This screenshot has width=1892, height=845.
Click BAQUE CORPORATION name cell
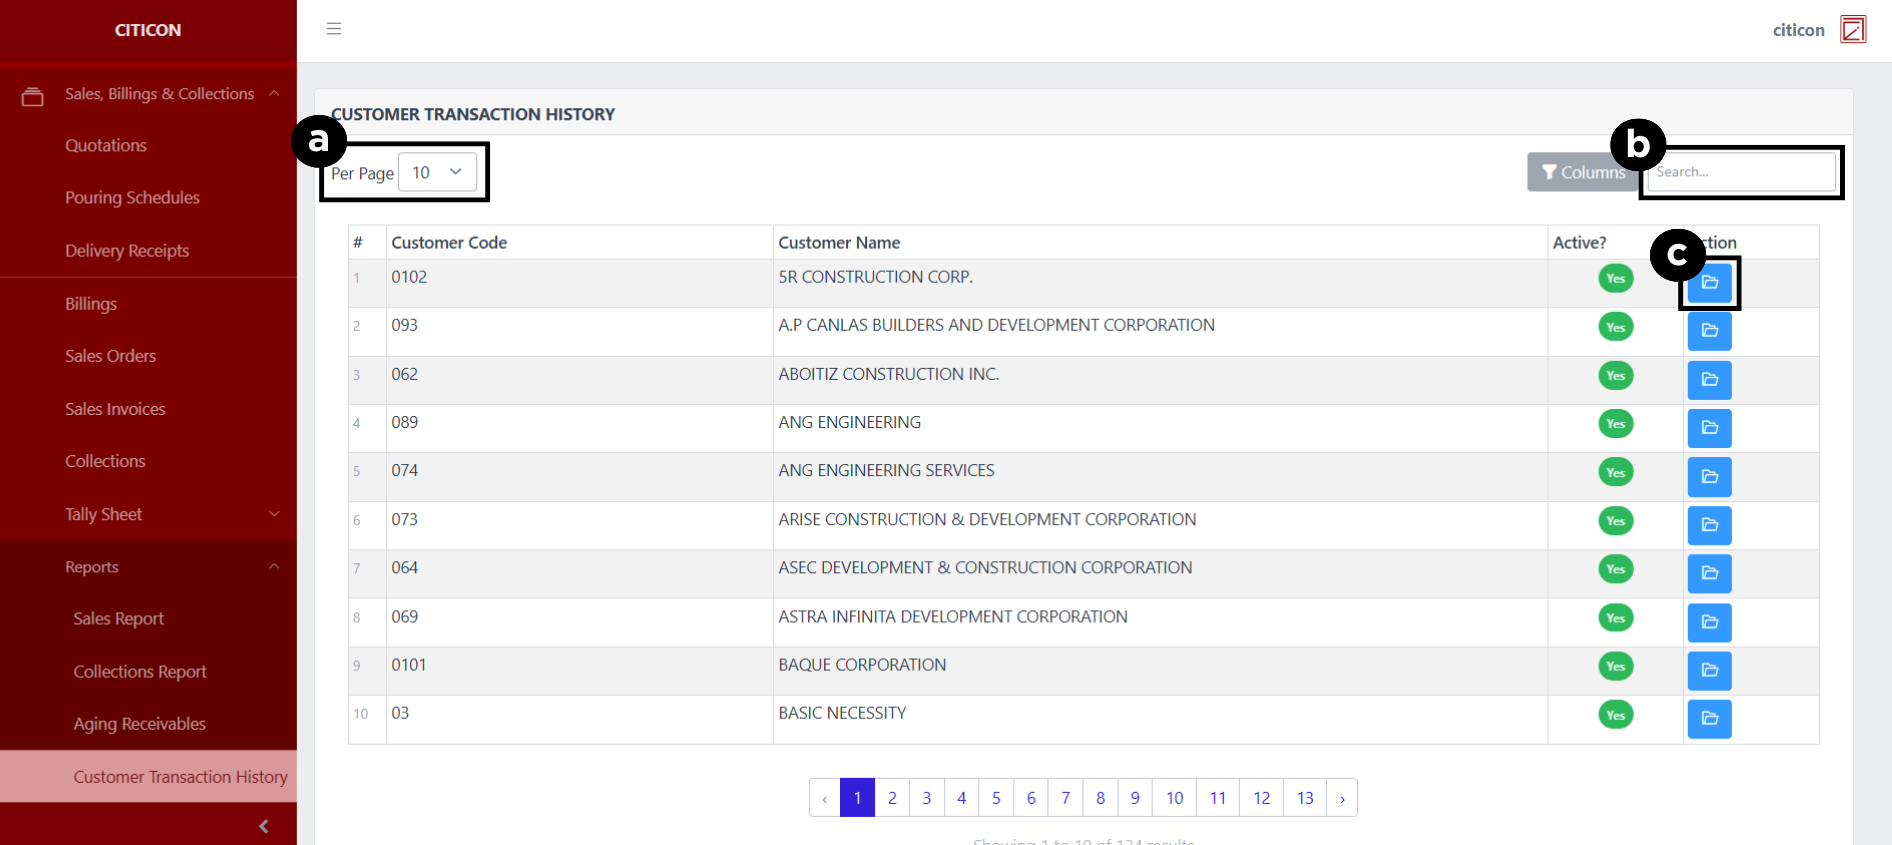point(1160,671)
